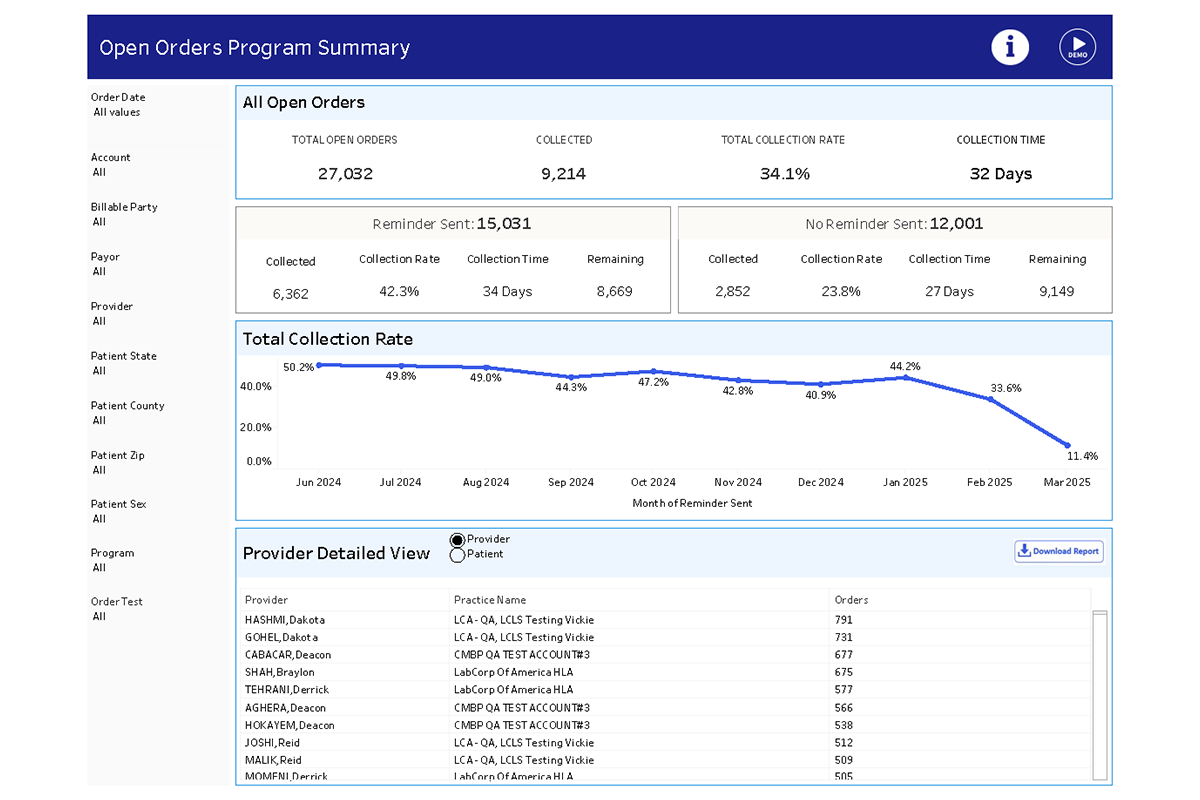Open the Program filter
1200x800 pixels.
click(112, 558)
